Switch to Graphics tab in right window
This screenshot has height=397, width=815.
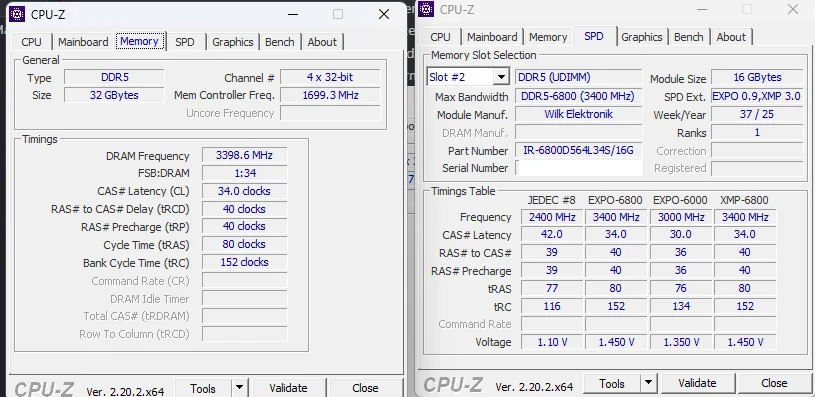[641, 37]
